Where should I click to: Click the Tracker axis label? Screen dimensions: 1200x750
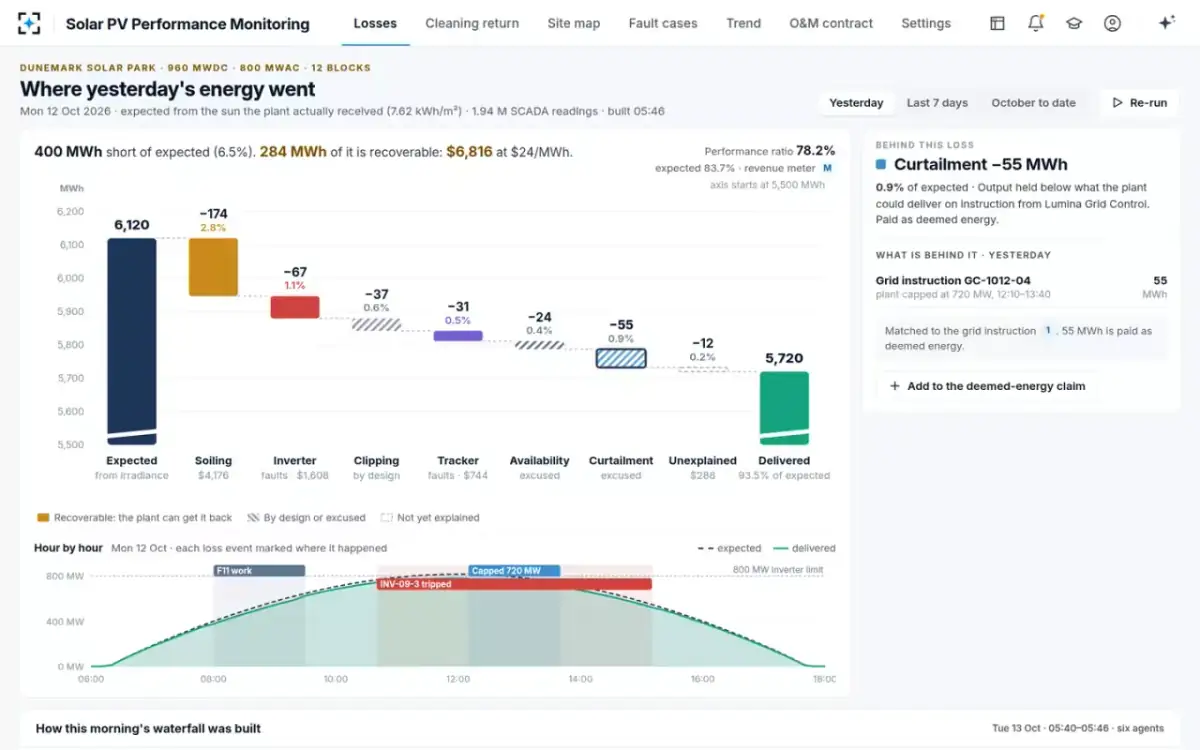click(458, 461)
